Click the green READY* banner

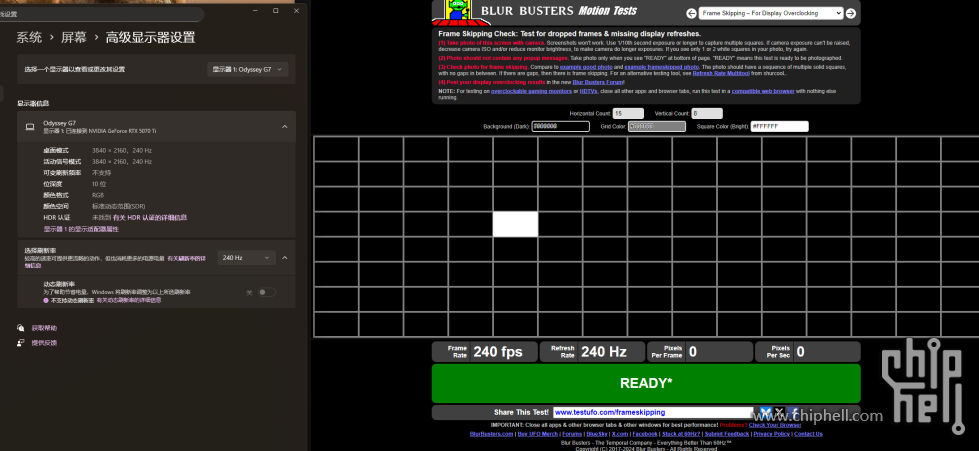[x=646, y=383]
